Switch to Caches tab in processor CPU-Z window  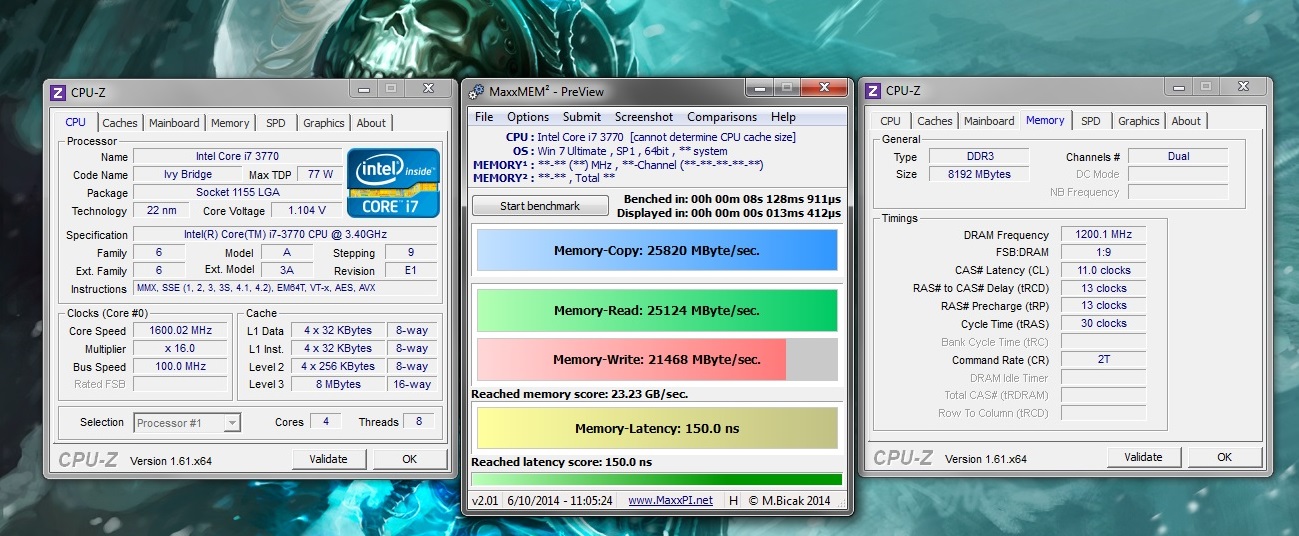click(120, 123)
